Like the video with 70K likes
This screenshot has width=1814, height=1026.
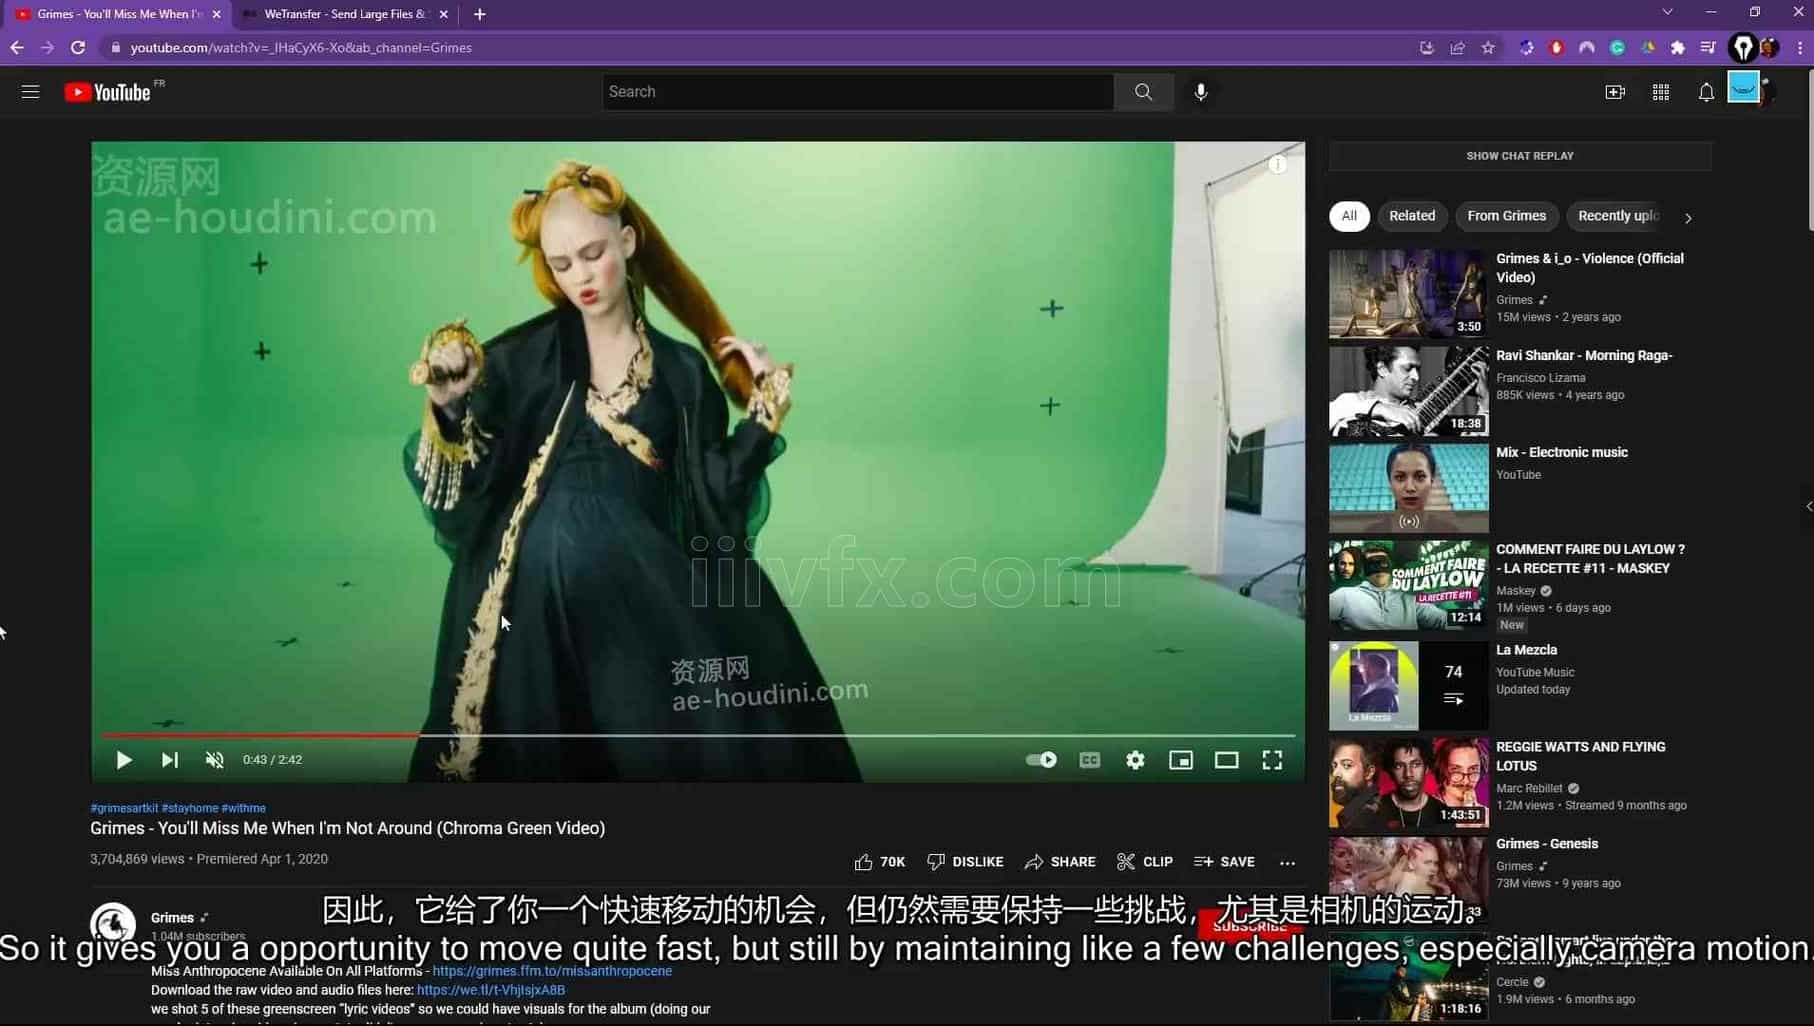pos(880,862)
